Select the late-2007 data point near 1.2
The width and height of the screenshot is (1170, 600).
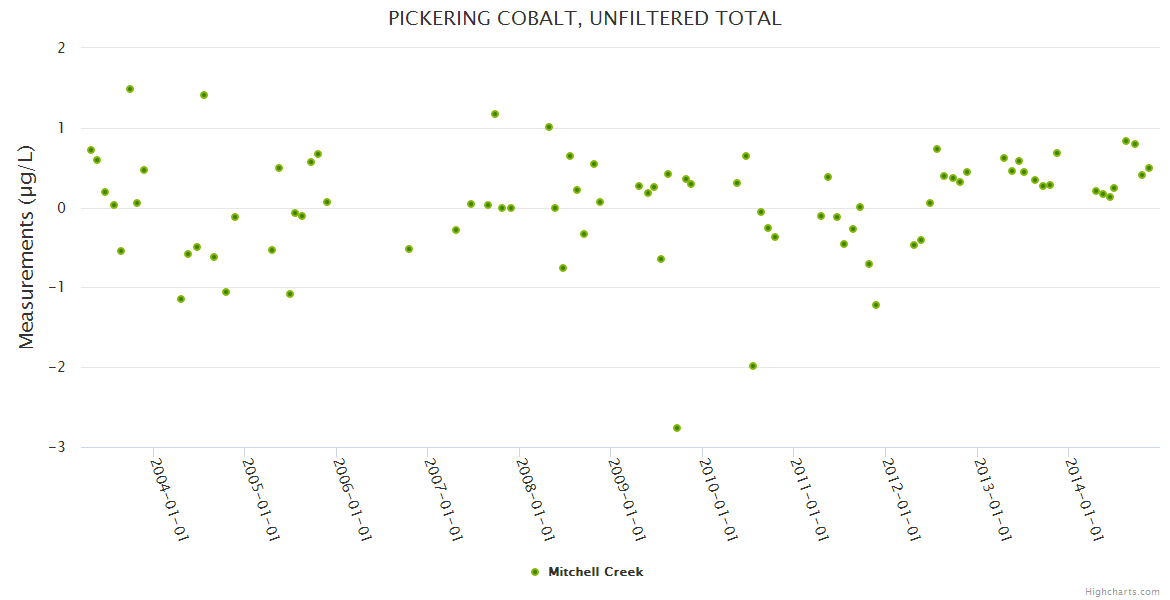click(495, 114)
